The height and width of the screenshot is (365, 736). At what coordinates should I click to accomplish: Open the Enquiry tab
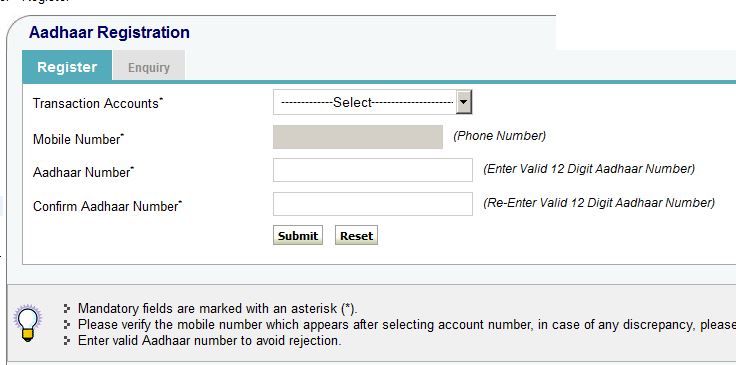(149, 67)
